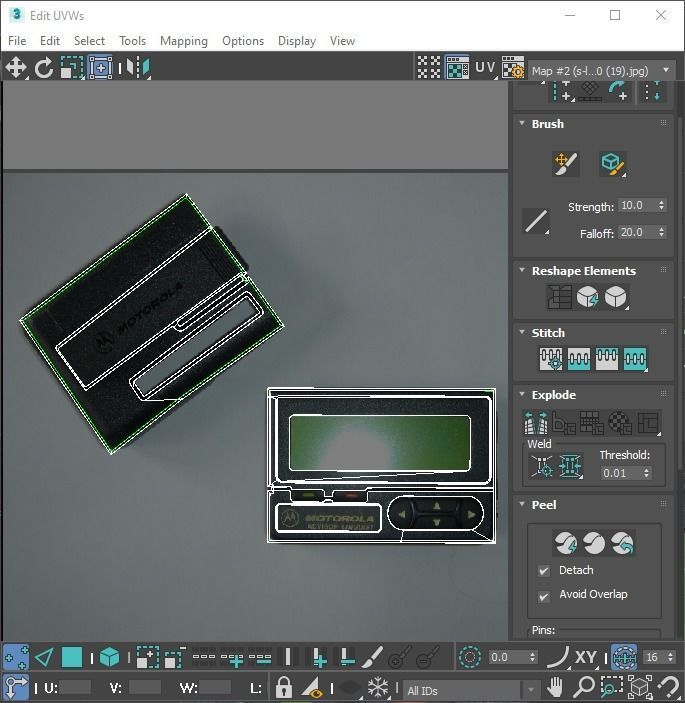Open the File menu
This screenshot has width=685, height=703.
17,41
